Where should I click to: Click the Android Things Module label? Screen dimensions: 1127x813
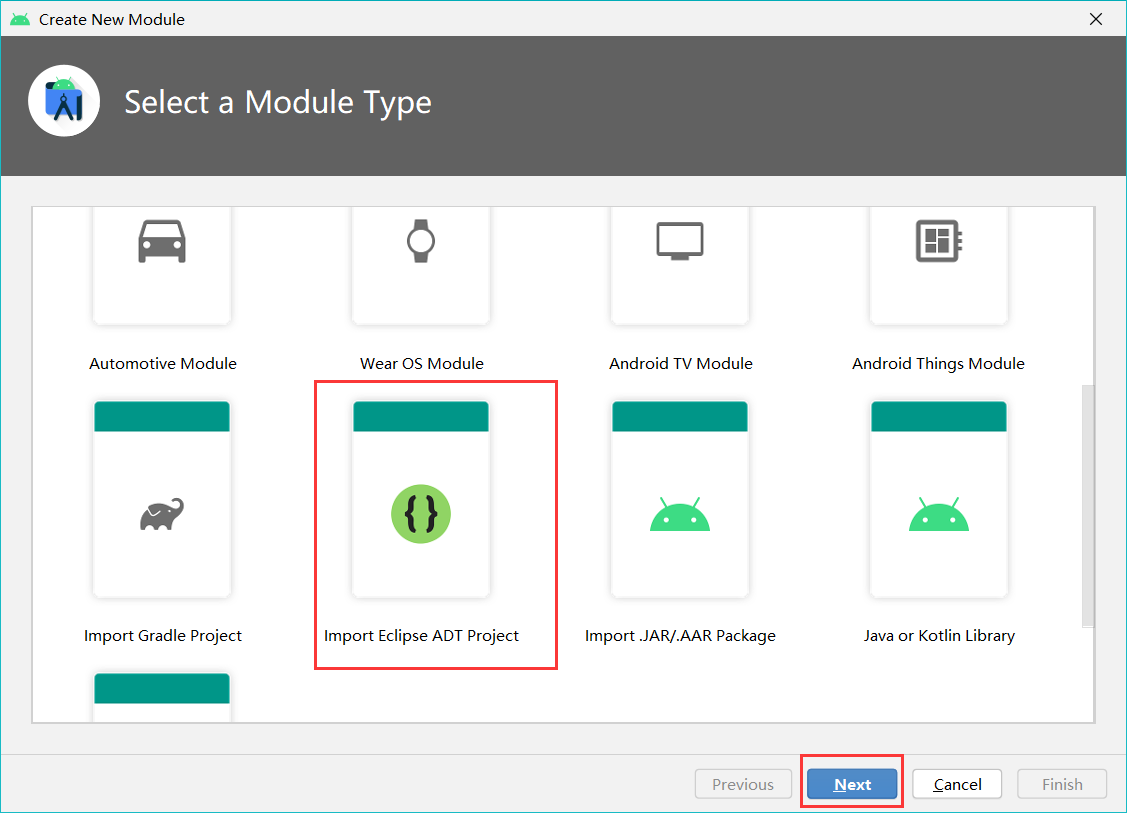pos(938,364)
